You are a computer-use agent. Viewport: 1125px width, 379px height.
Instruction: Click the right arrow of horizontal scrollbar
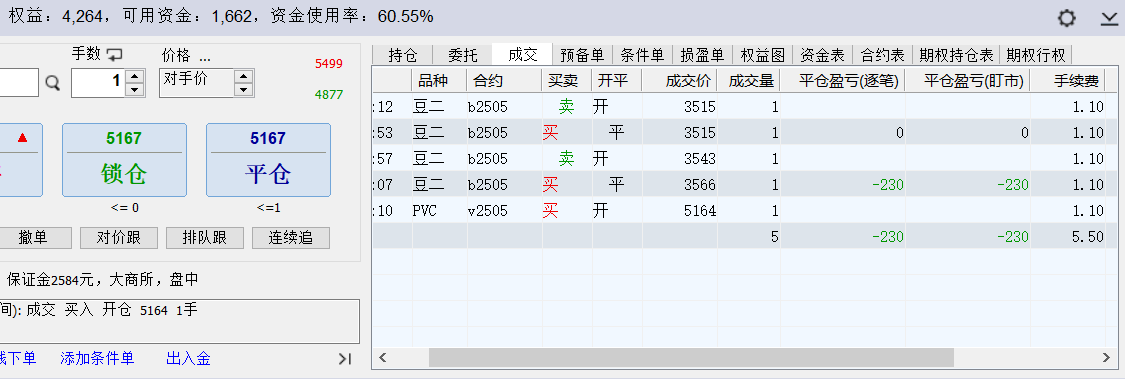click(1107, 357)
